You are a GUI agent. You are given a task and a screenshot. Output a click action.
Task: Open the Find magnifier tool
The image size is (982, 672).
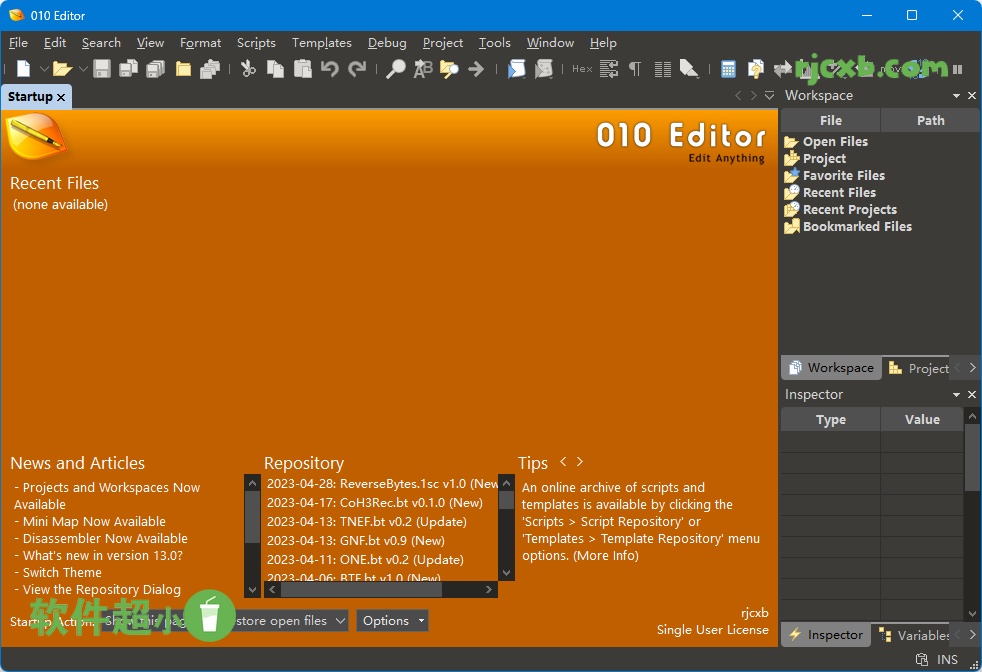click(394, 68)
